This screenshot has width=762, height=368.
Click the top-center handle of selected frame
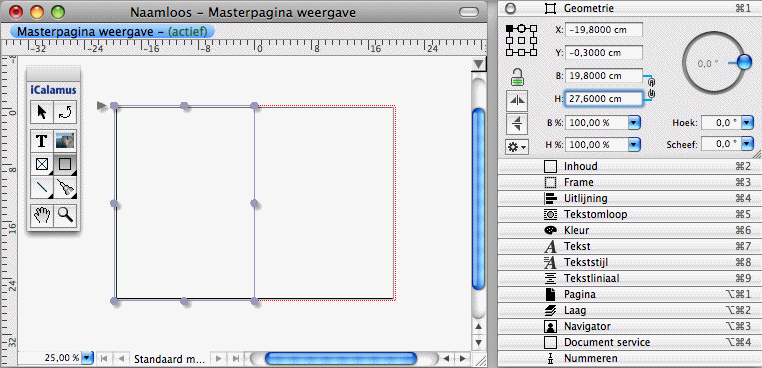[185, 105]
